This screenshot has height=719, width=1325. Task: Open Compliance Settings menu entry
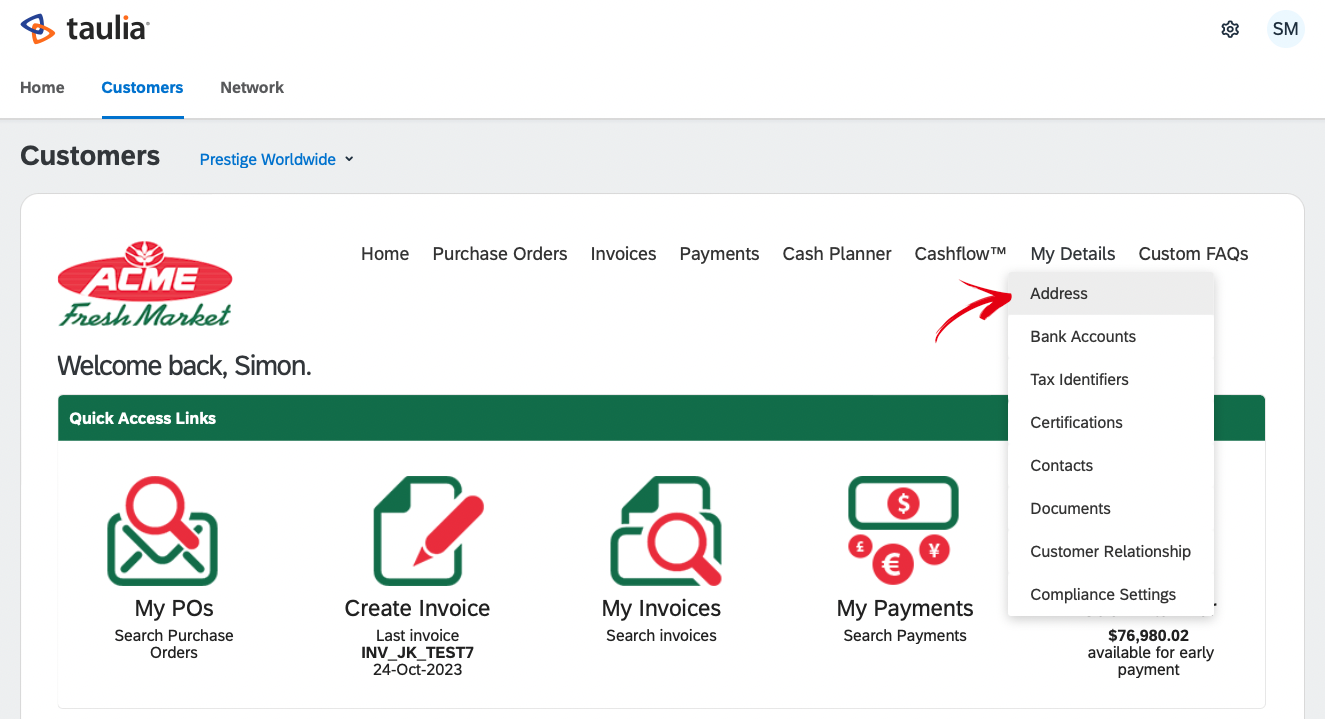pyautogui.click(x=1111, y=594)
